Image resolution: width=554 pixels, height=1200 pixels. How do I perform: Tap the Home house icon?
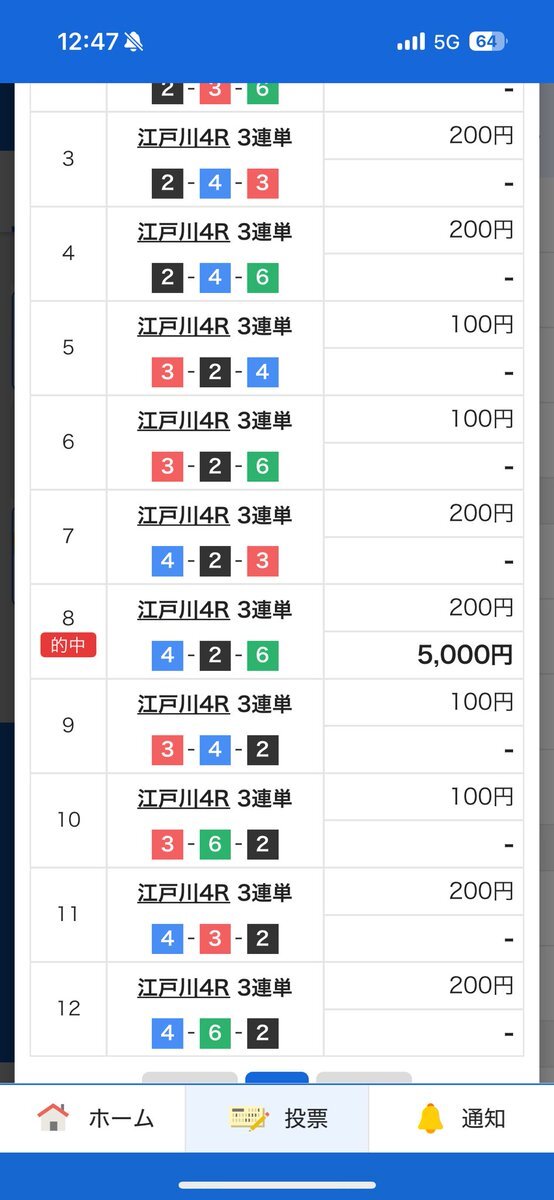pos(53,1118)
